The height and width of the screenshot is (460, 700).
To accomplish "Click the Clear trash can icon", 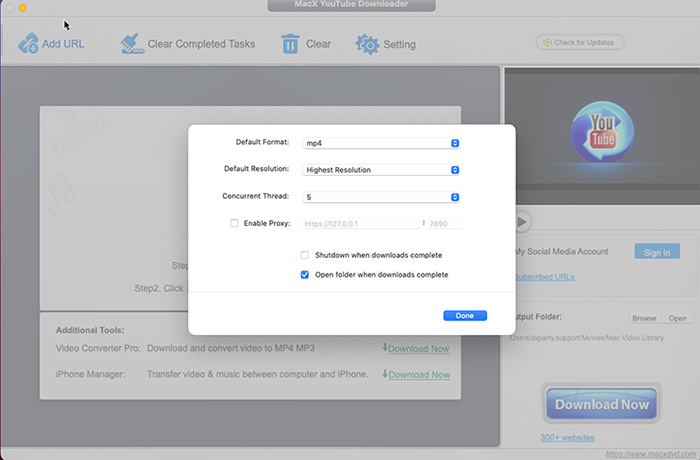I will point(290,44).
